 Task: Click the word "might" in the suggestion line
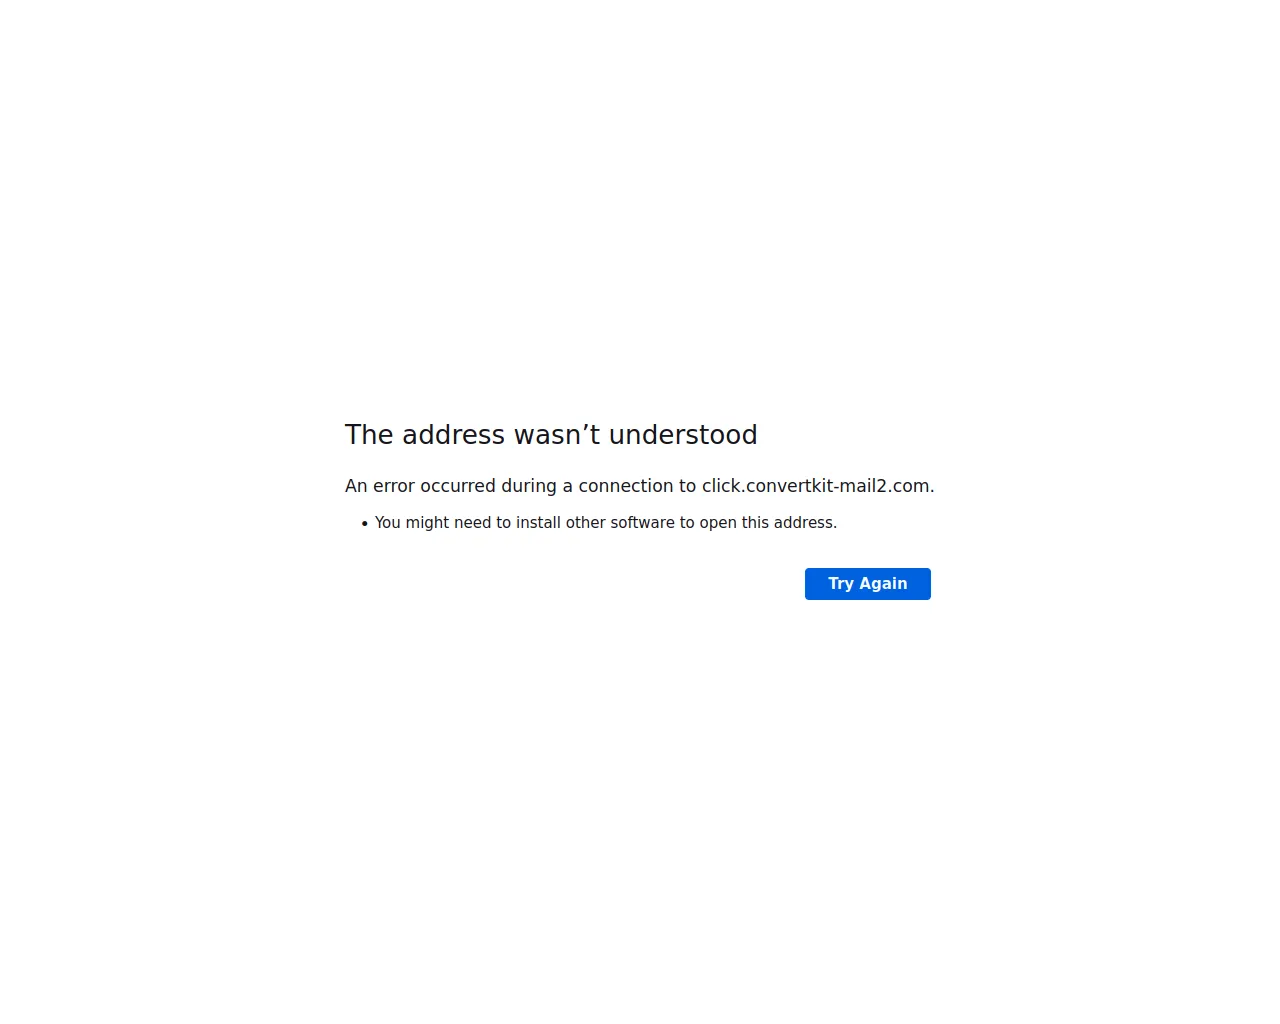[x=427, y=523]
